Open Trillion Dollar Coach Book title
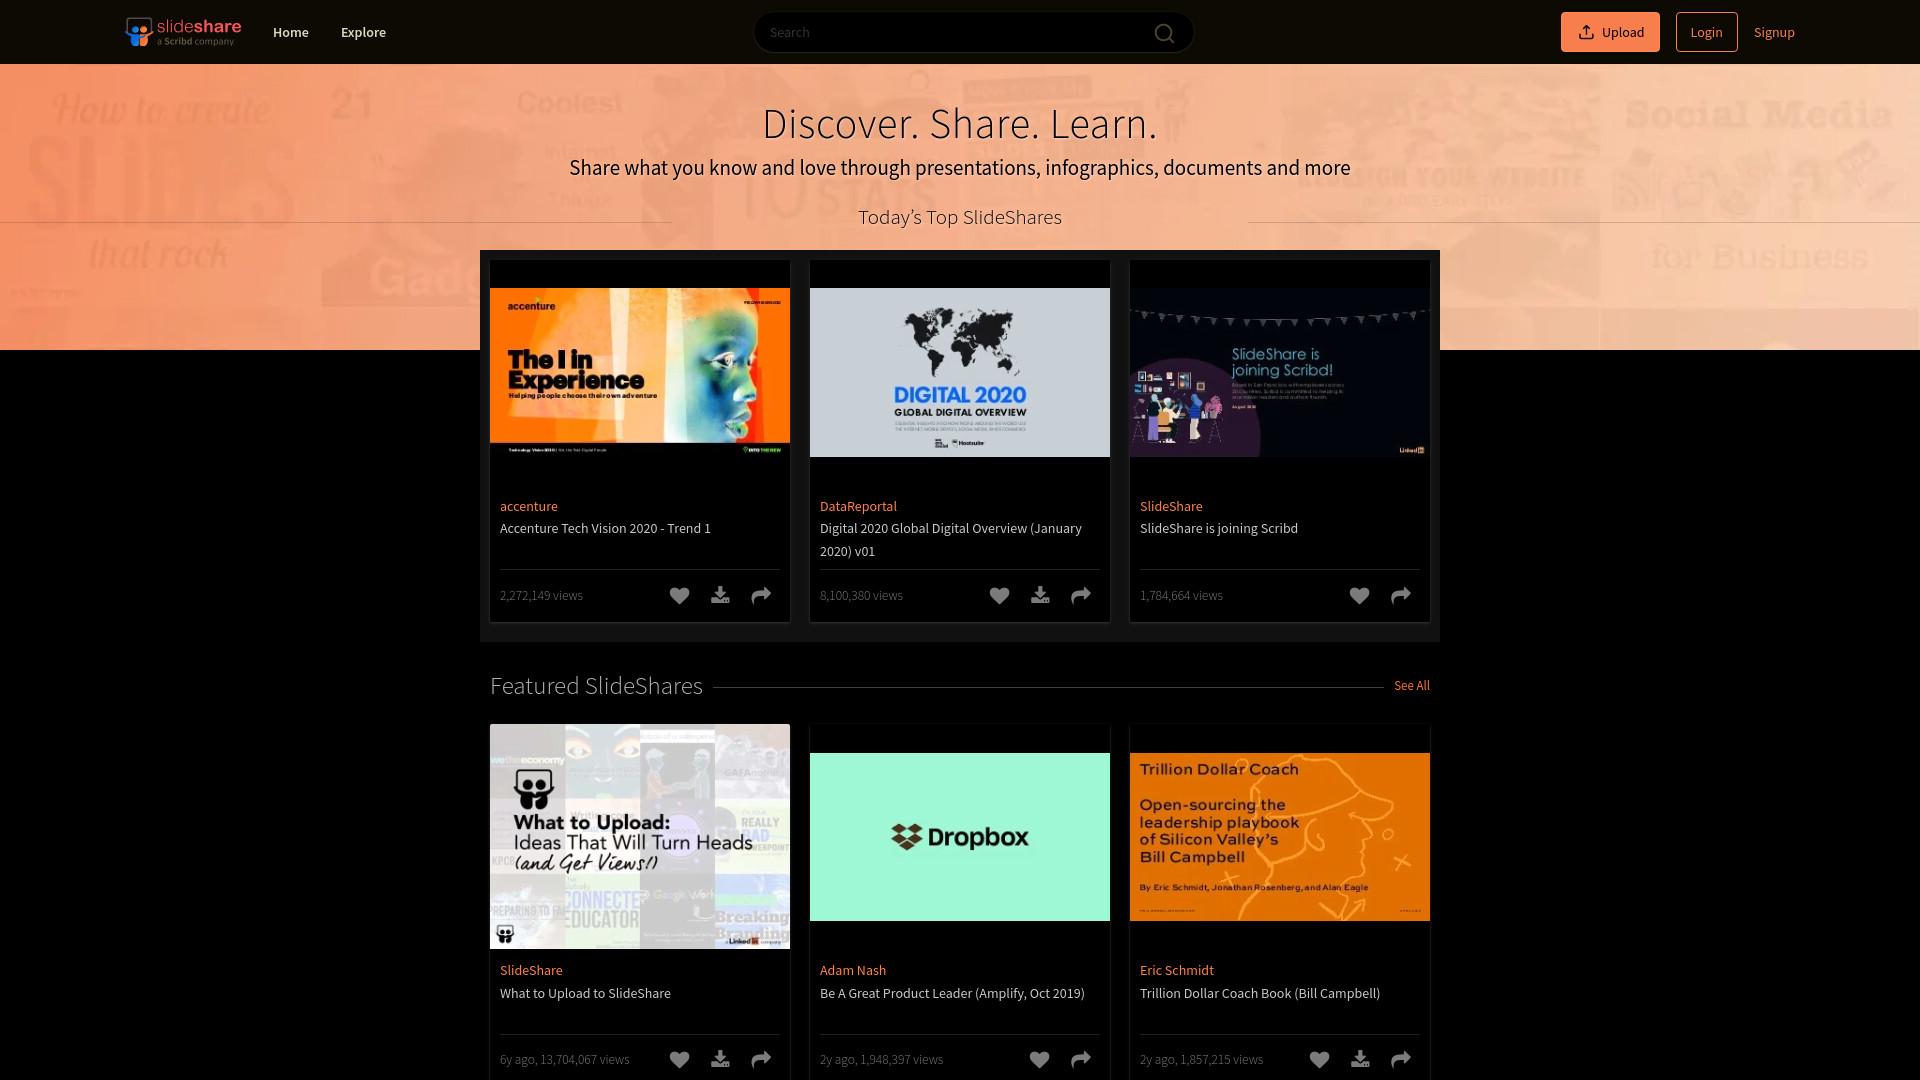 (x=1260, y=993)
